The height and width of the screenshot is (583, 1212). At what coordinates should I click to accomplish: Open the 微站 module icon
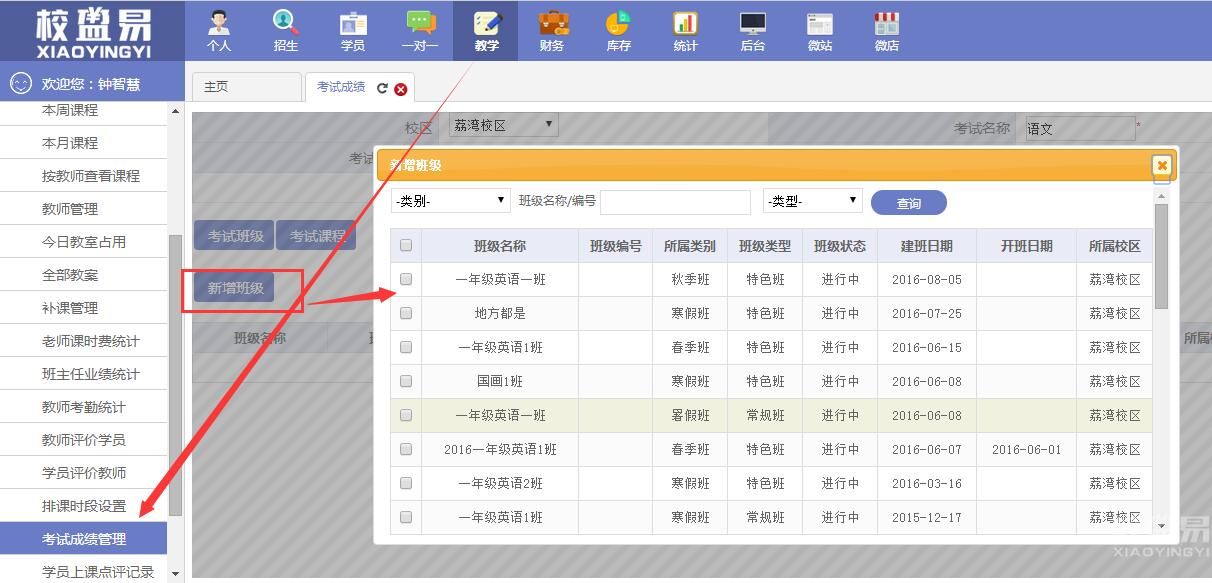pos(820,30)
